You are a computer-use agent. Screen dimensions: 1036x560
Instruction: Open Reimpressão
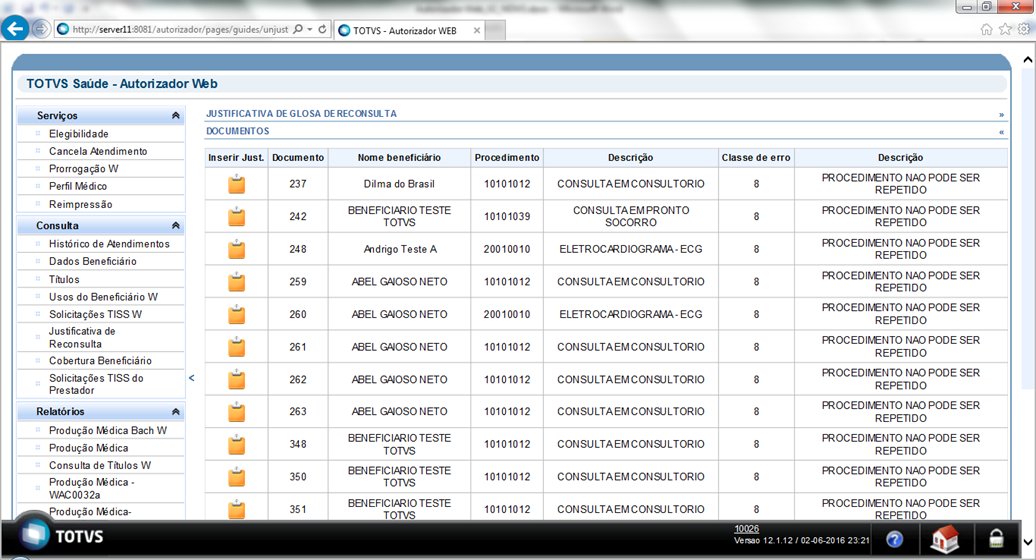coord(81,205)
